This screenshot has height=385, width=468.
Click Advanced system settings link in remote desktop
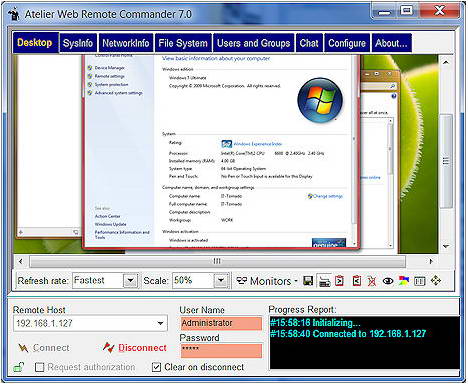[119, 93]
